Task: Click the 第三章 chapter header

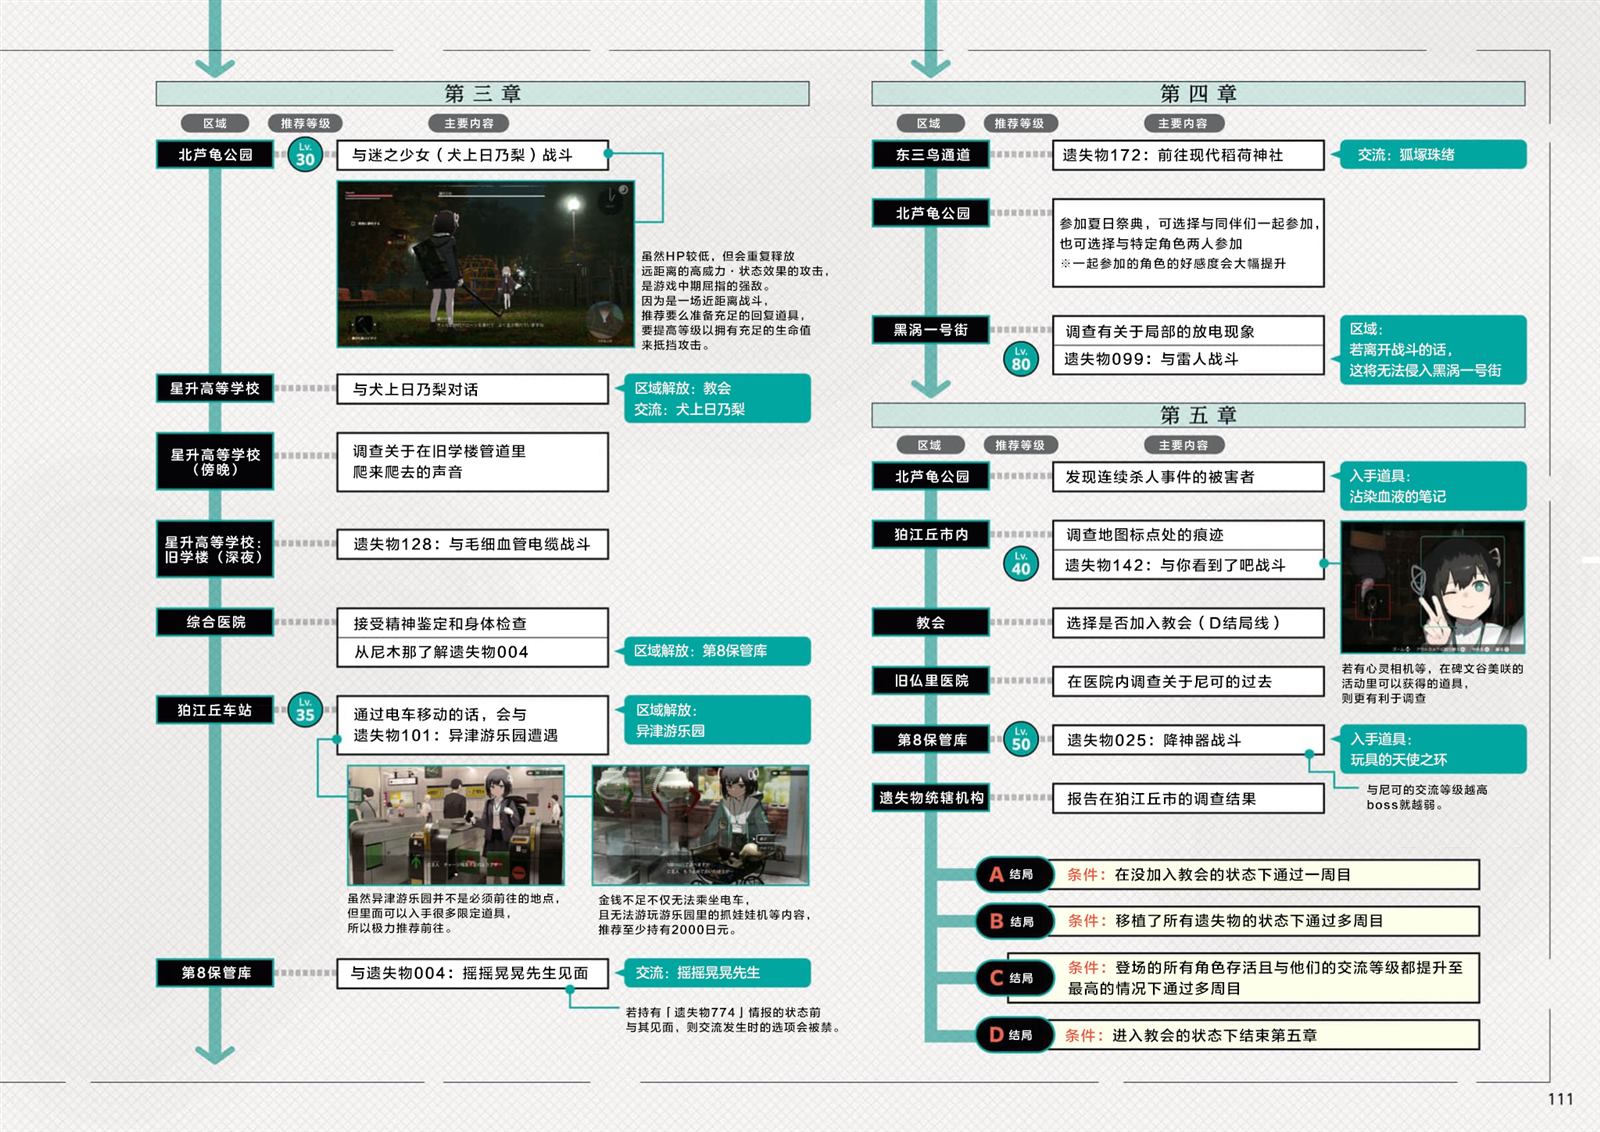Action: pos(482,94)
